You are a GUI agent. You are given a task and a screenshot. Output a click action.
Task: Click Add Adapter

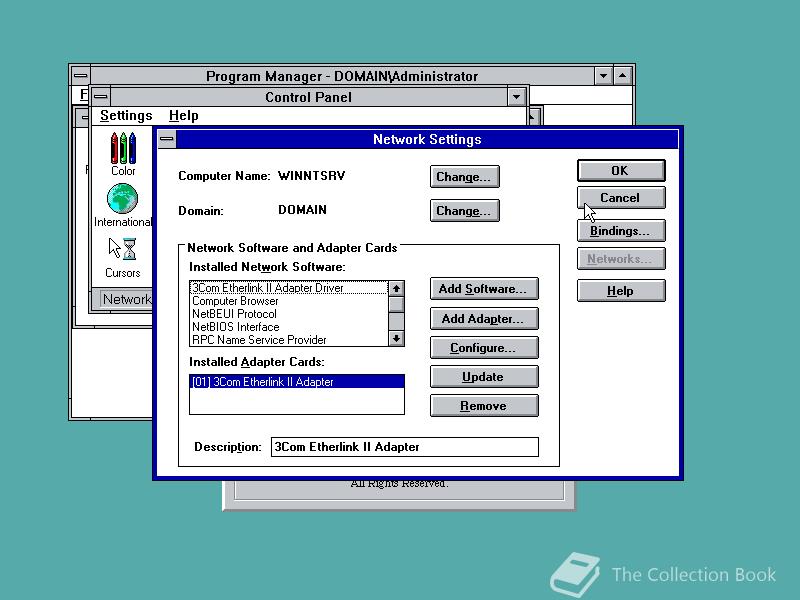484,318
